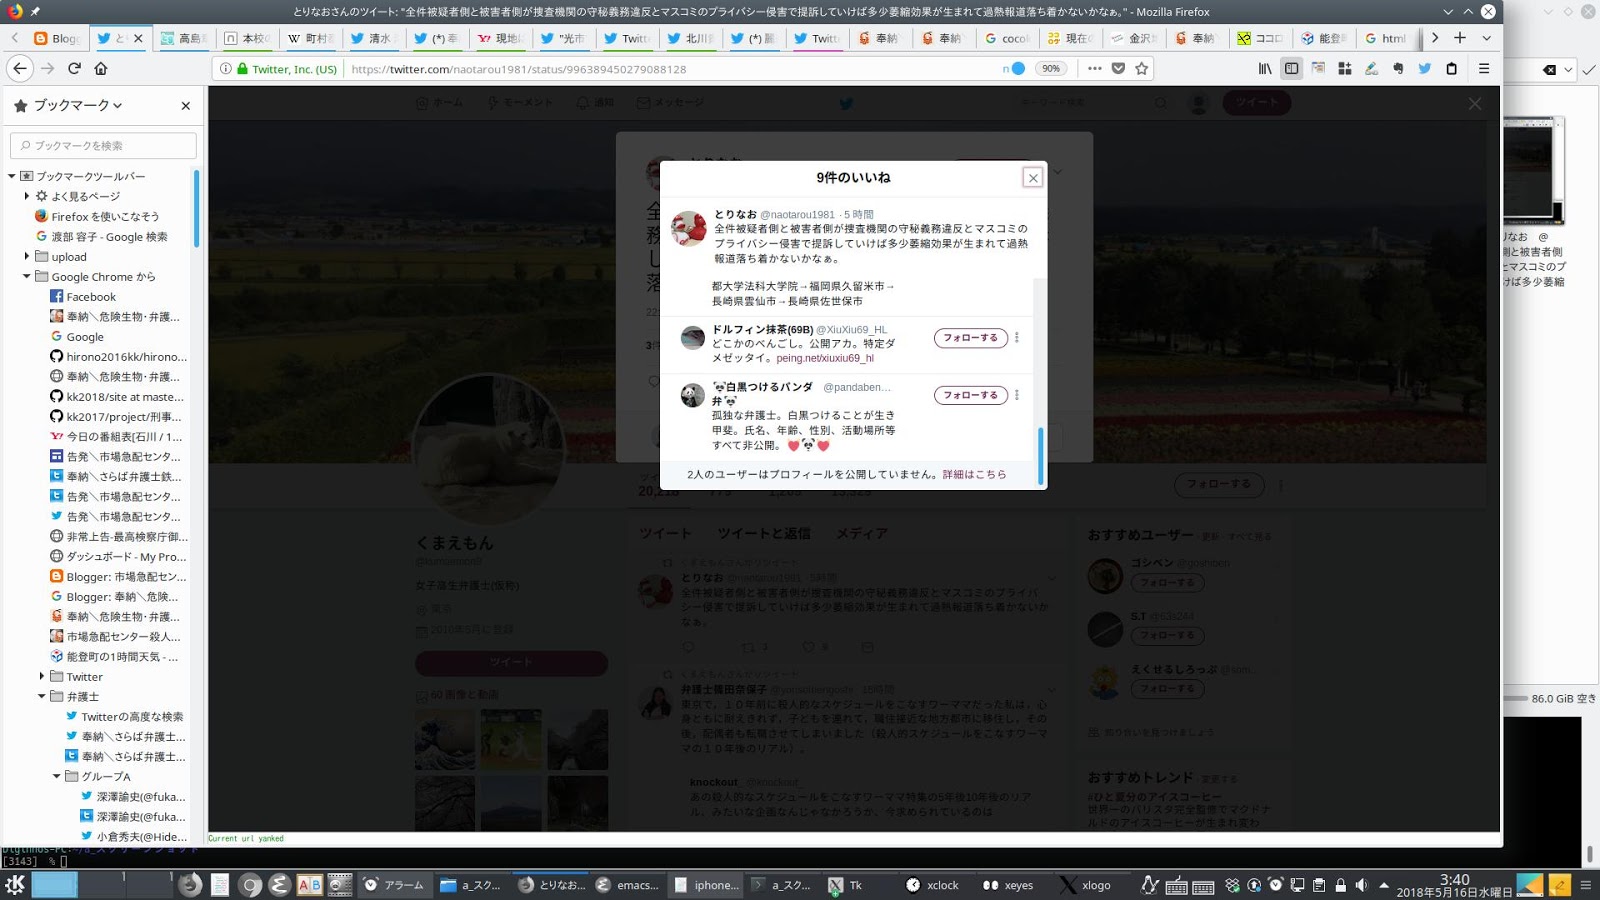Focus the ブックマークを検索 field
1600x900 pixels.
103,145
